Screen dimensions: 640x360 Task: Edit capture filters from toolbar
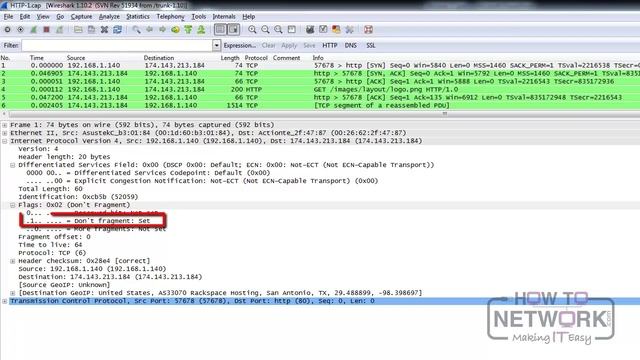[x=310, y=30]
